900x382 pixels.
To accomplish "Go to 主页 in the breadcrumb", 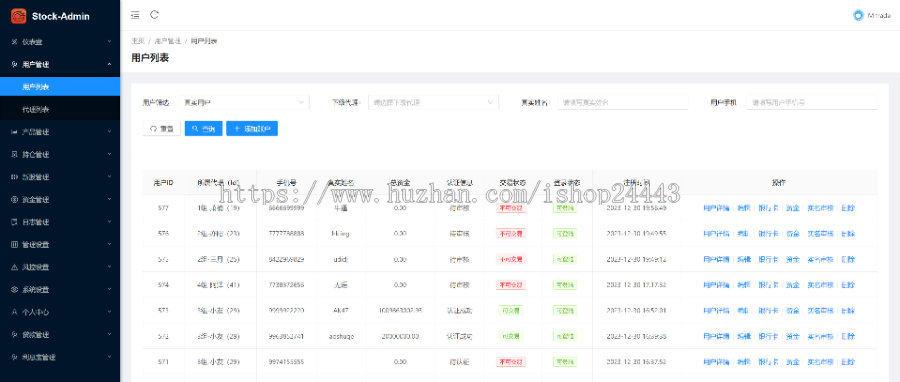I will (137, 41).
